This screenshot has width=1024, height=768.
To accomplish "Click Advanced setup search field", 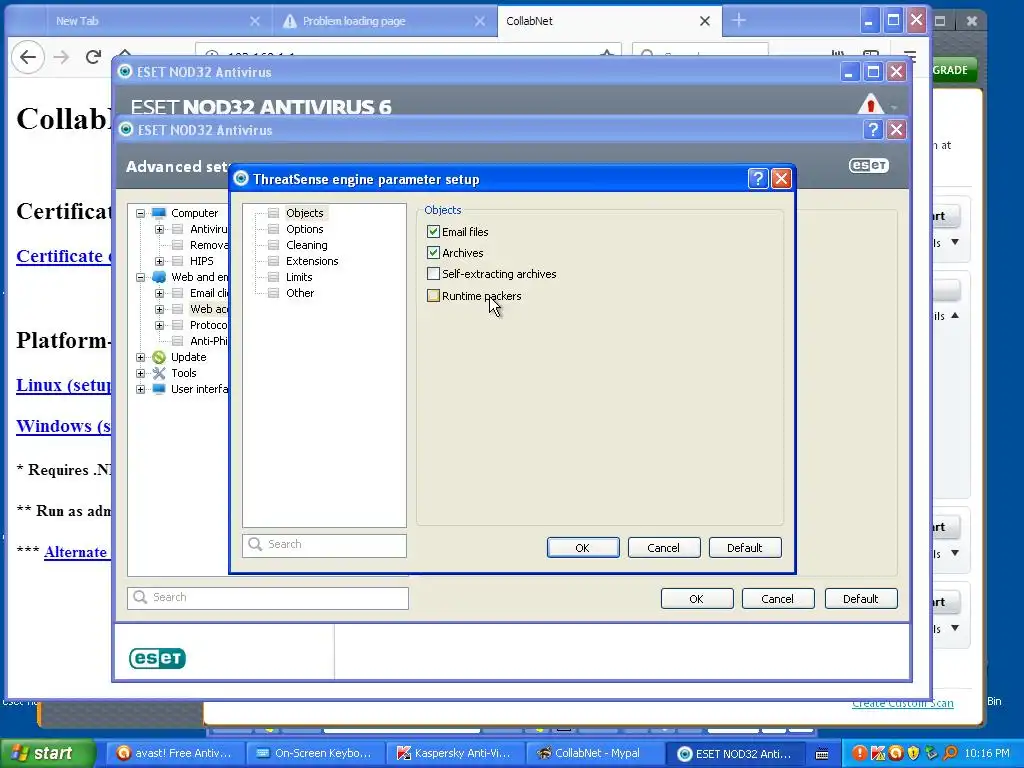I will 268,598.
